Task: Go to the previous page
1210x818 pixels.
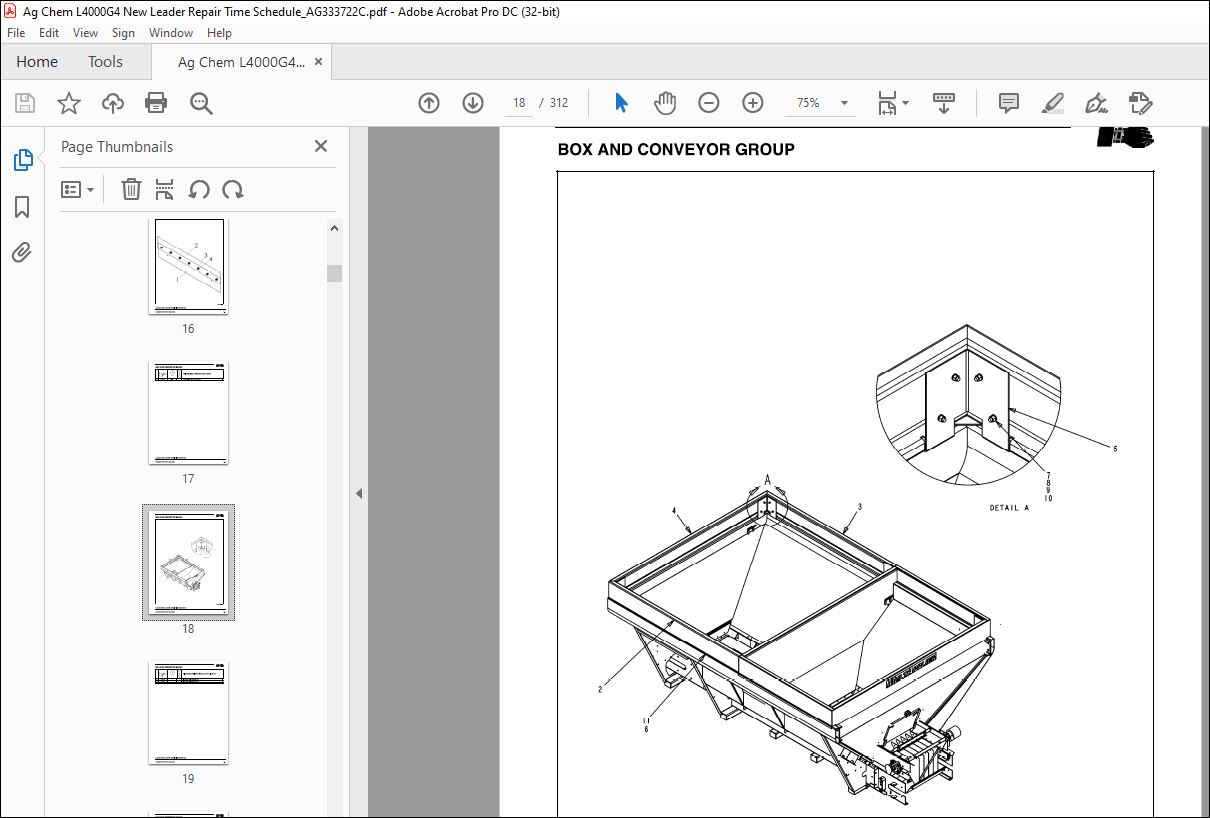Action: pos(429,103)
